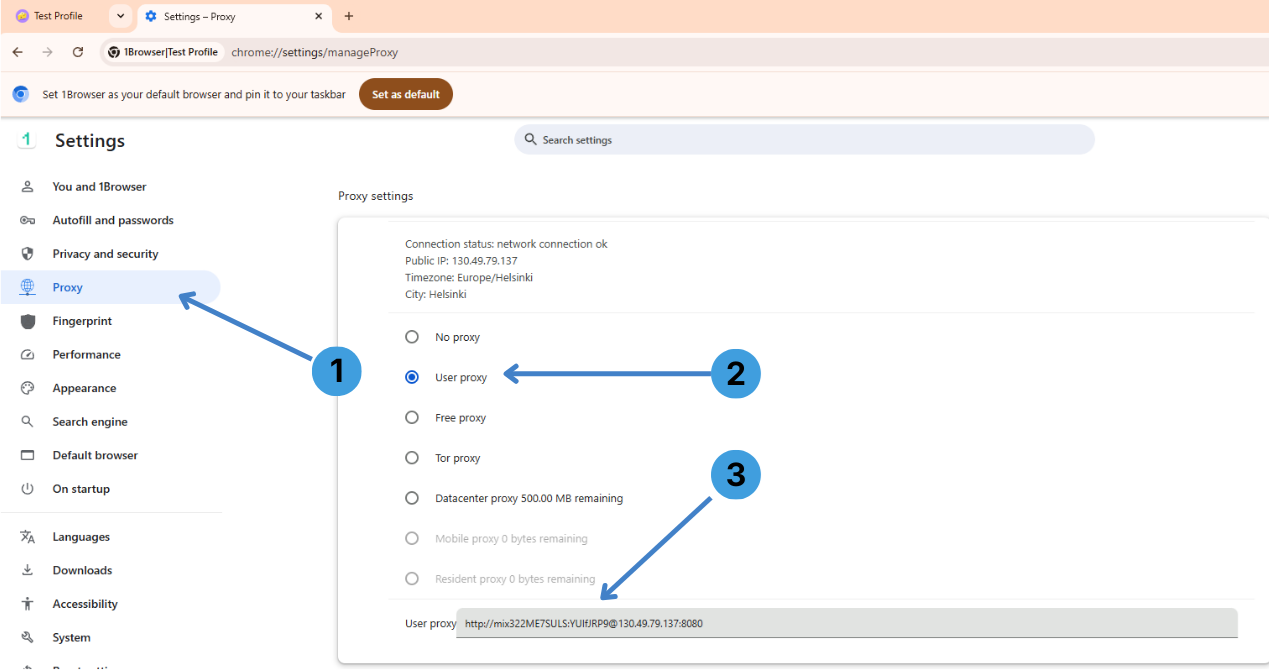Image resolution: width=1269 pixels, height=670 pixels.
Task: Click the Proxy settings heading
Action: [376, 196]
